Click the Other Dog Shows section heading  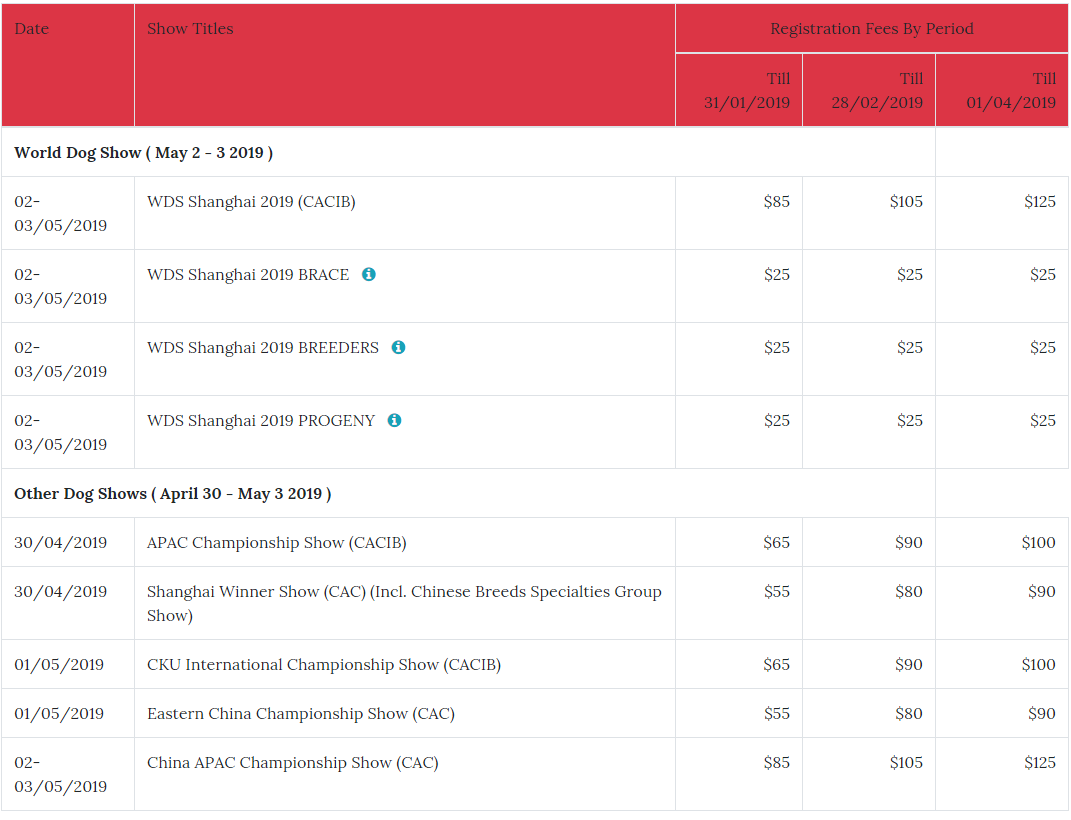[x=172, y=494]
